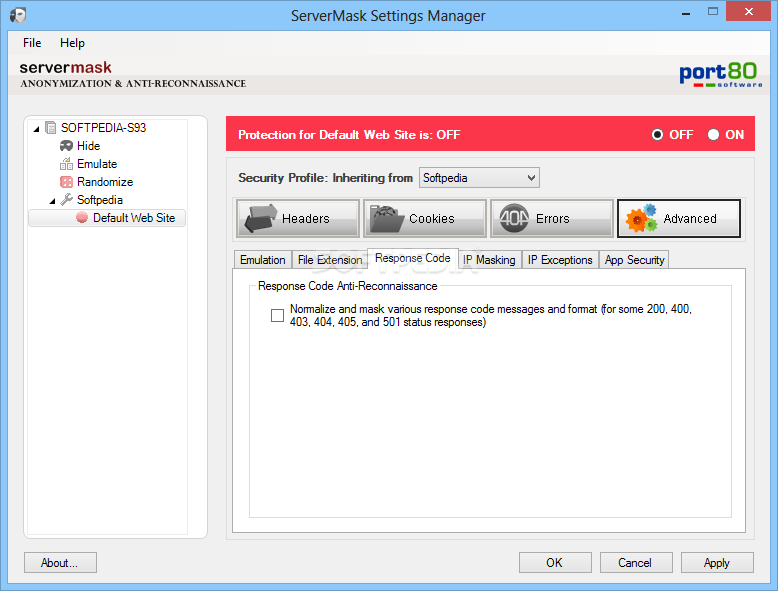
Task: Collapse the Softpedia profile tree node
Action: pos(52,201)
